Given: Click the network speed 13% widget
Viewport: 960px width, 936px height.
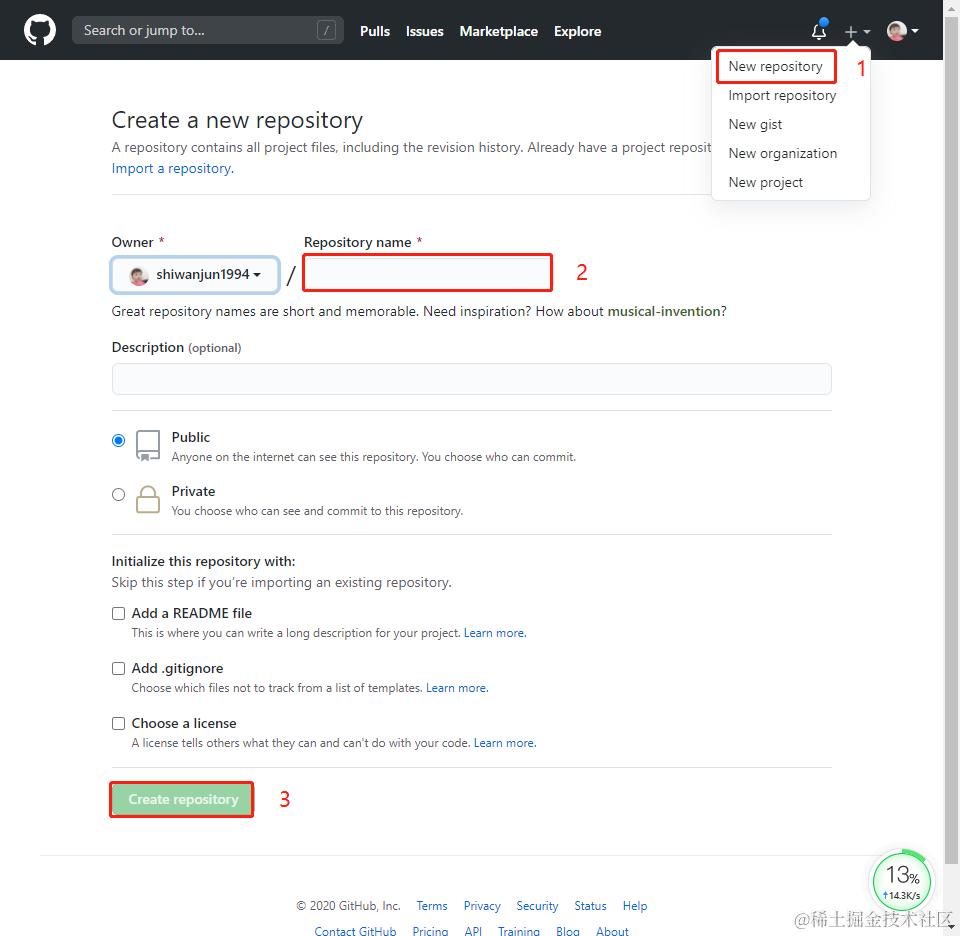Looking at the screenshot, I should (x=902, y=881).
